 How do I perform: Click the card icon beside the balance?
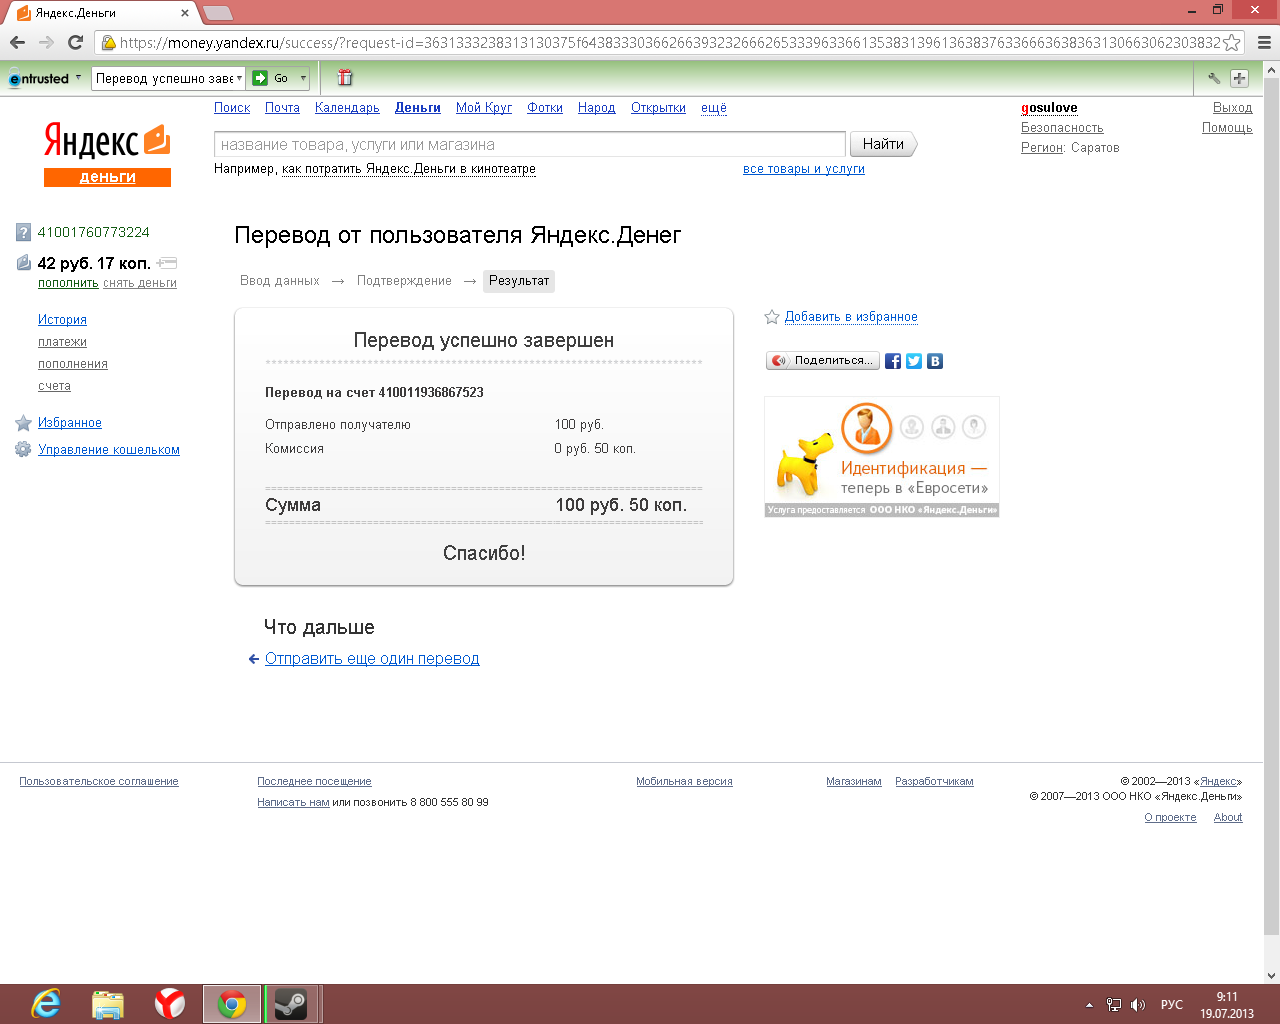click(167, 263)
